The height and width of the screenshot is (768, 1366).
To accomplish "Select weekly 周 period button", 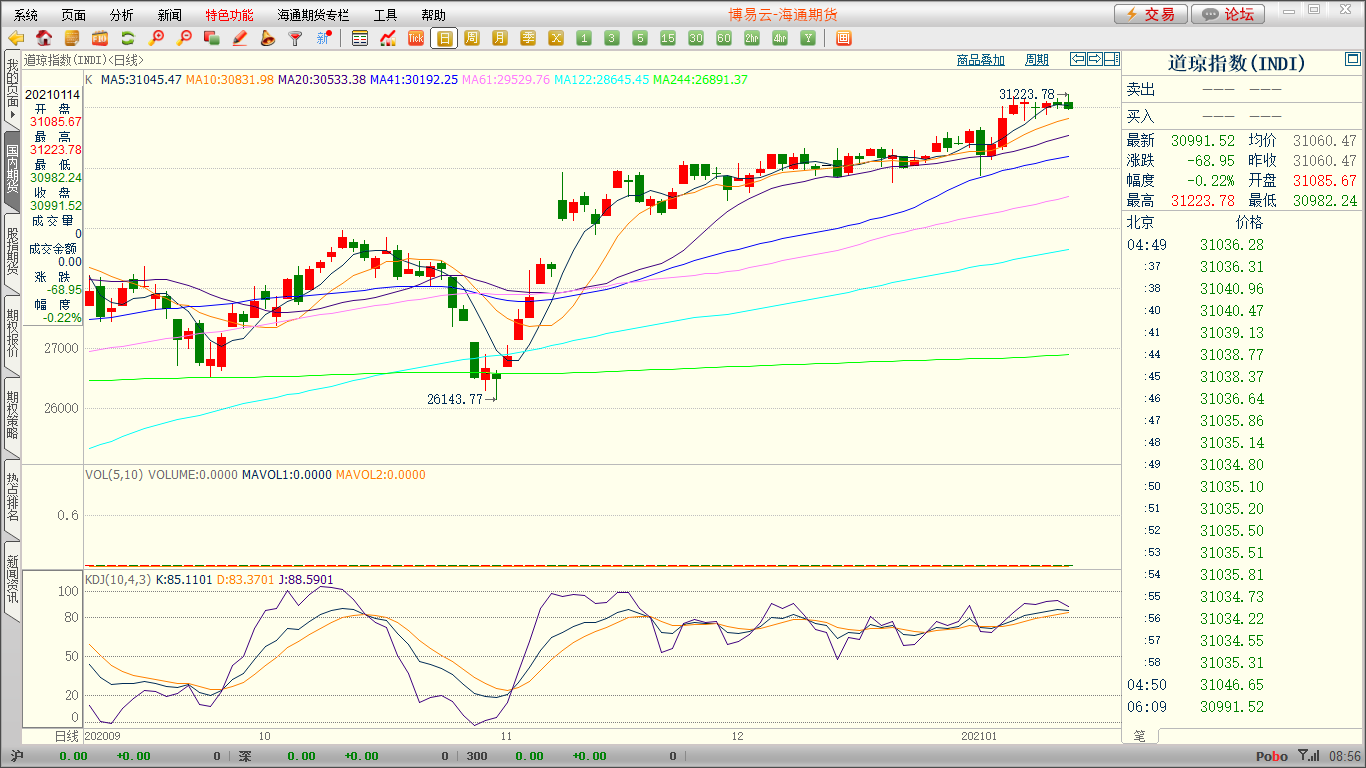I will (472, 38).
